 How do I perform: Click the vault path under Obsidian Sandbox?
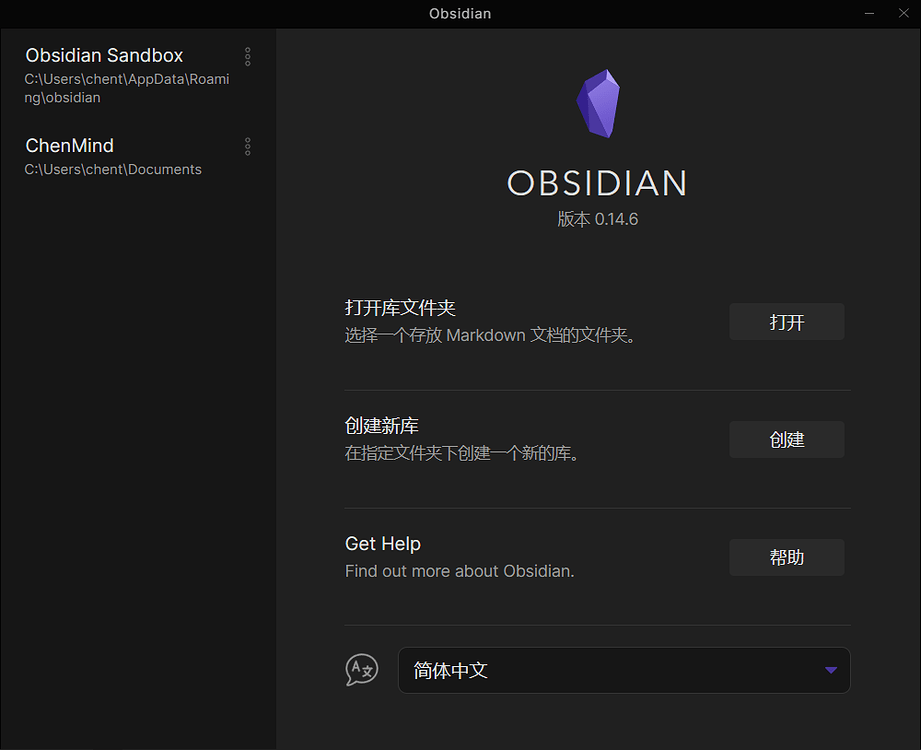(x=126, y=88)
